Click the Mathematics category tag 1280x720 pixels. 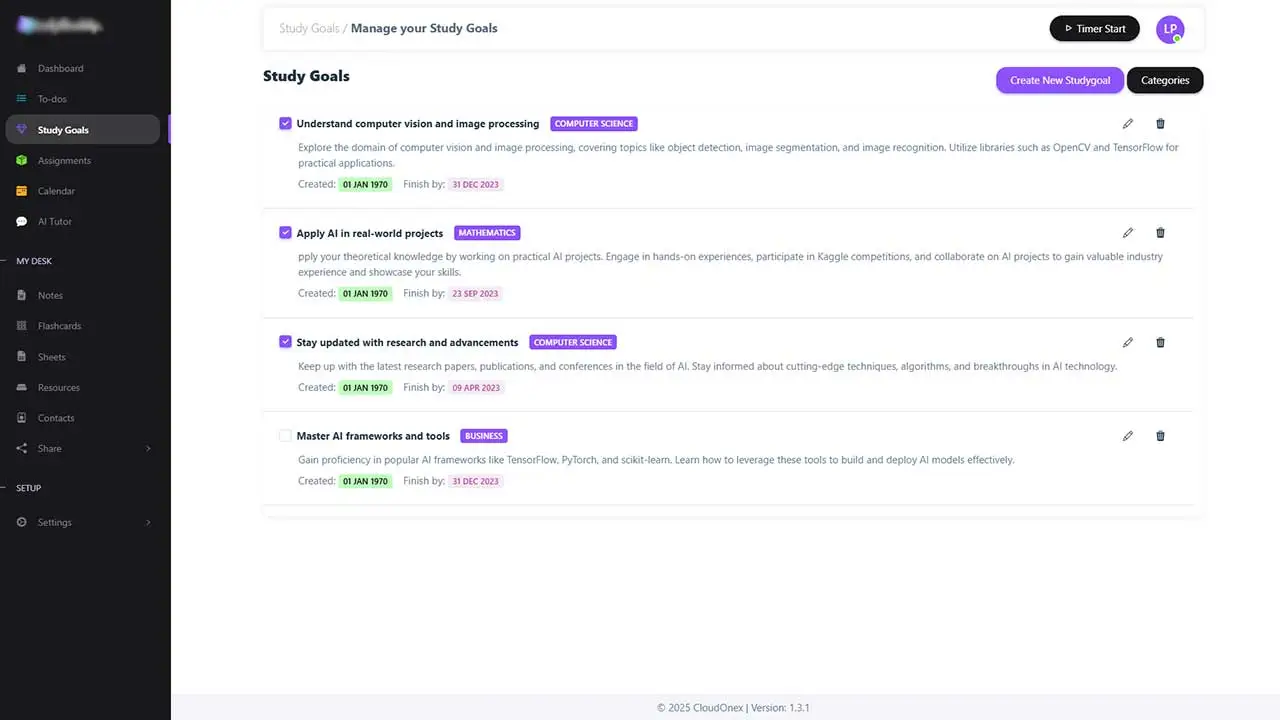pos(487,233)
